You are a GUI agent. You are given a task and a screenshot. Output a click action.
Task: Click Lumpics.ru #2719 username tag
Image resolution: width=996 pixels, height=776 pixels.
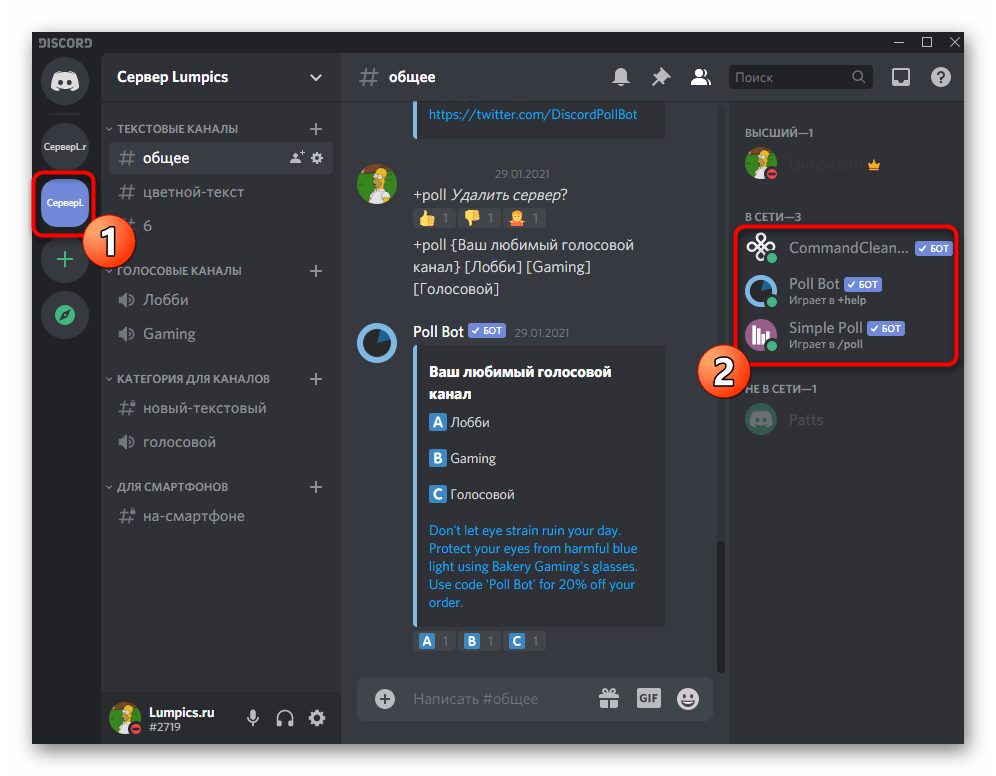click(x=181, y=719)
